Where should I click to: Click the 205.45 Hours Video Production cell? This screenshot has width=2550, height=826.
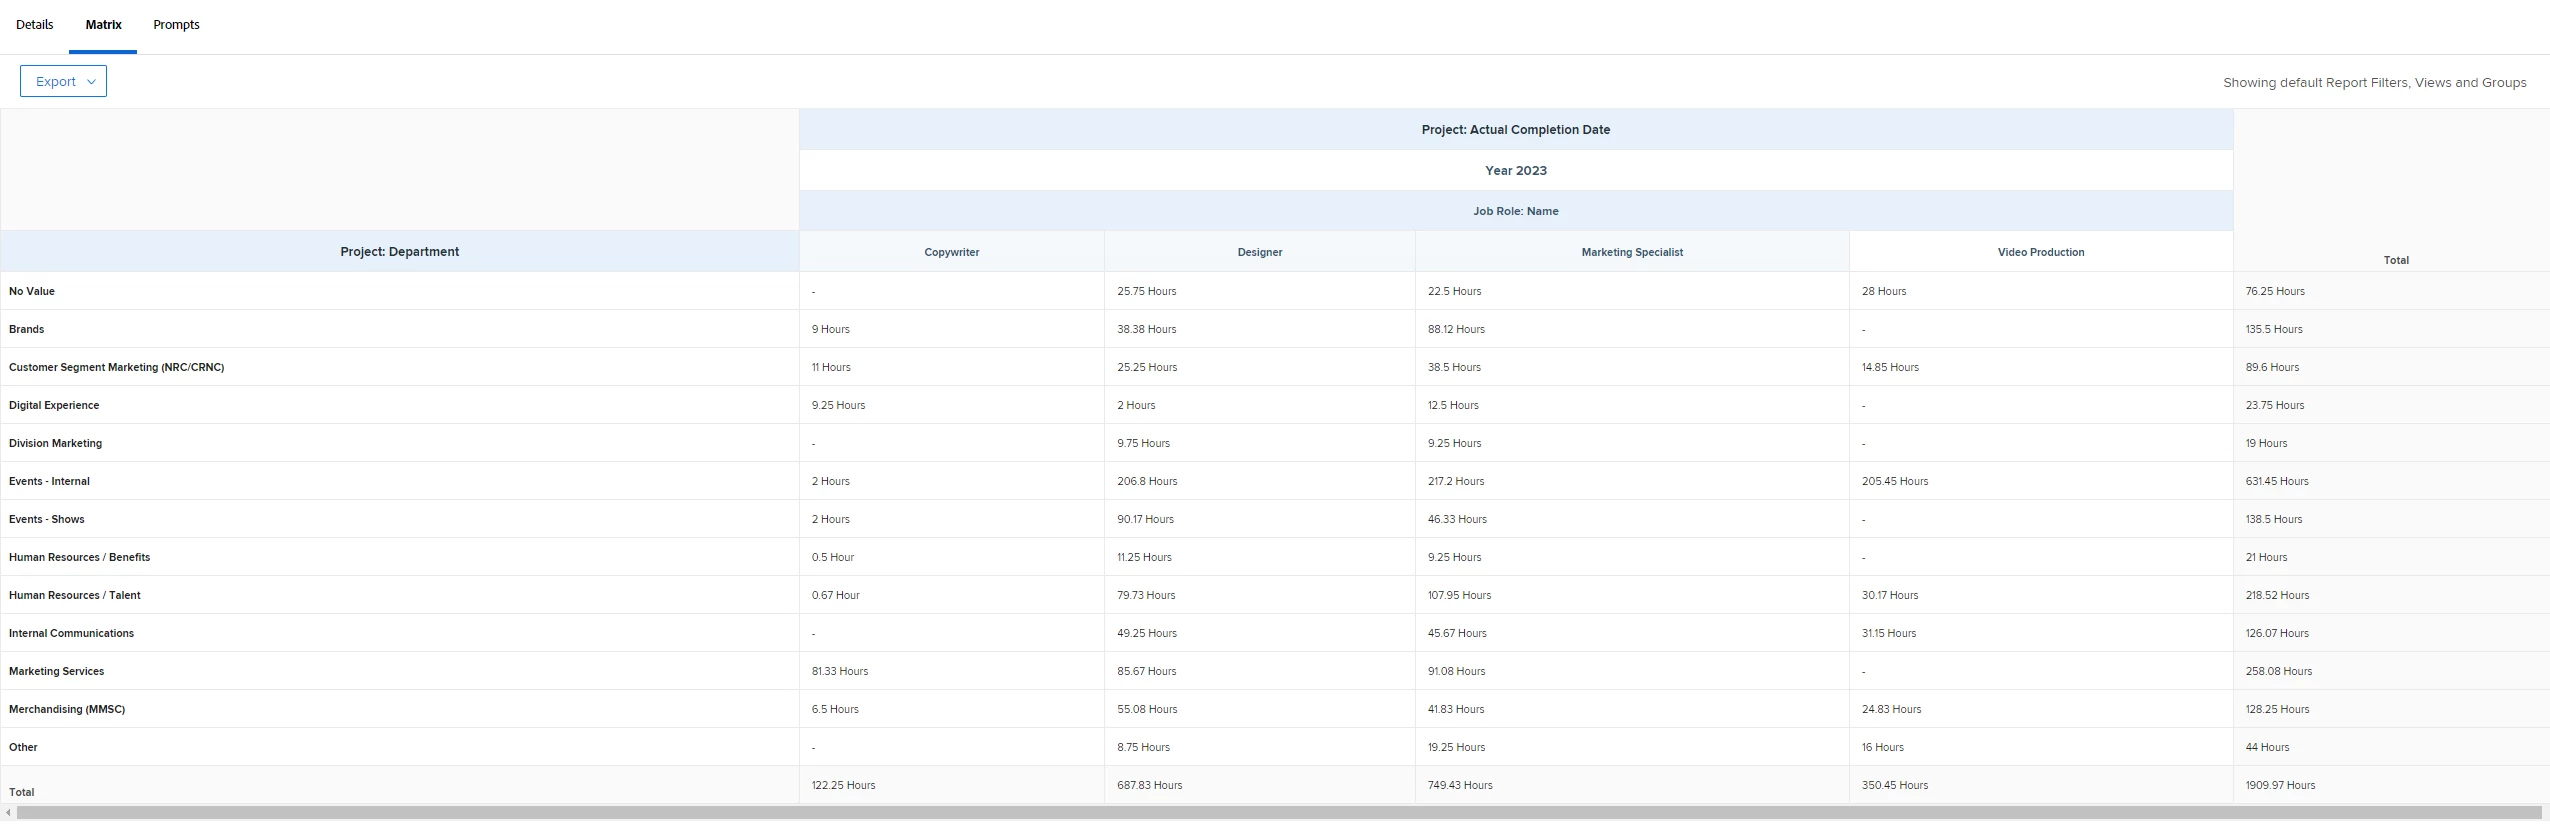point(2041,481)
